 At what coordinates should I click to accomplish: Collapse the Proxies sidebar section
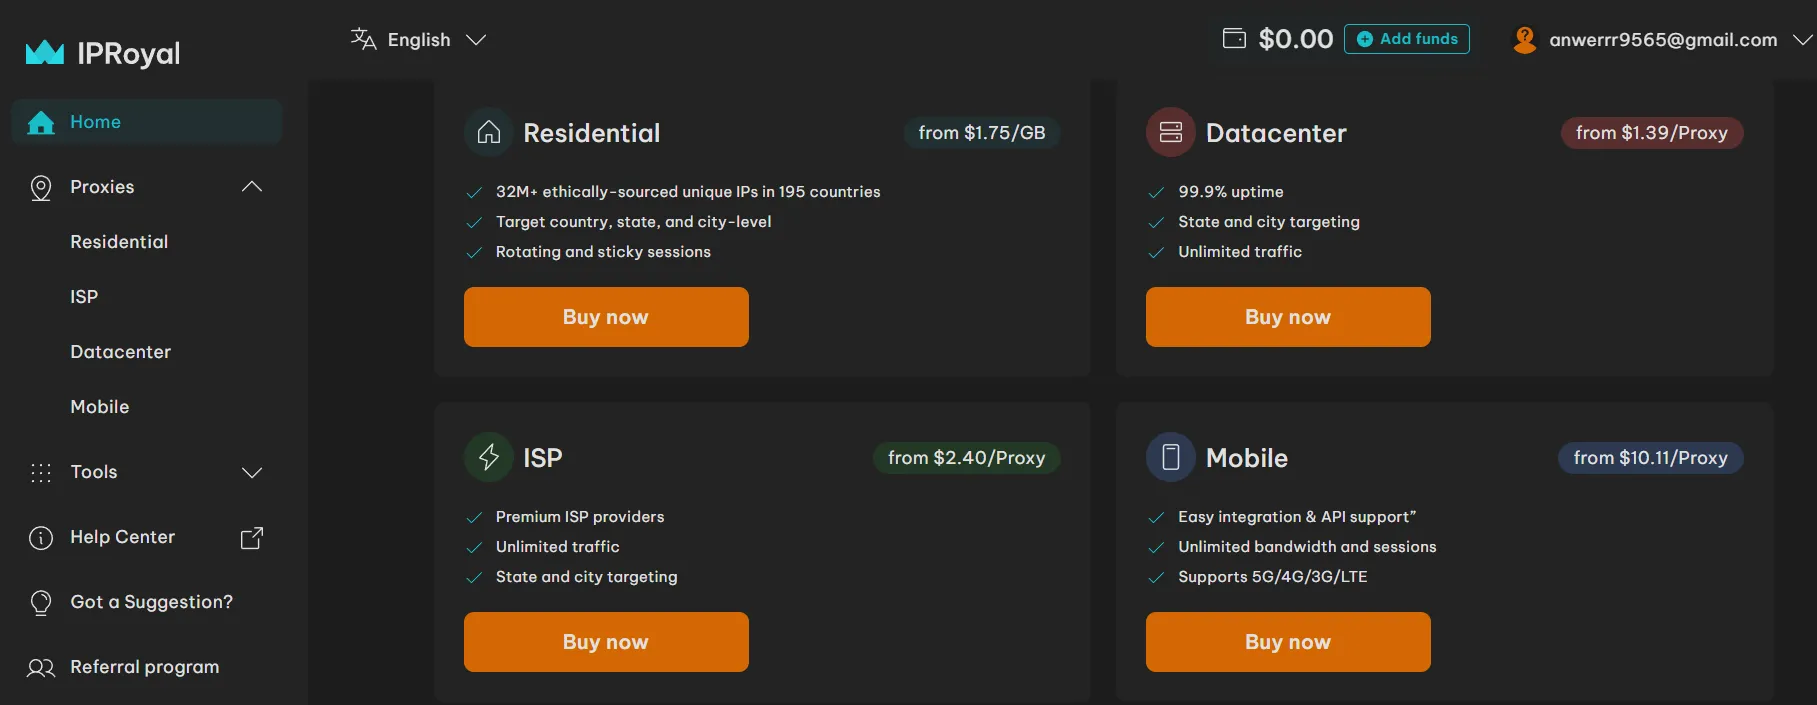252,187
